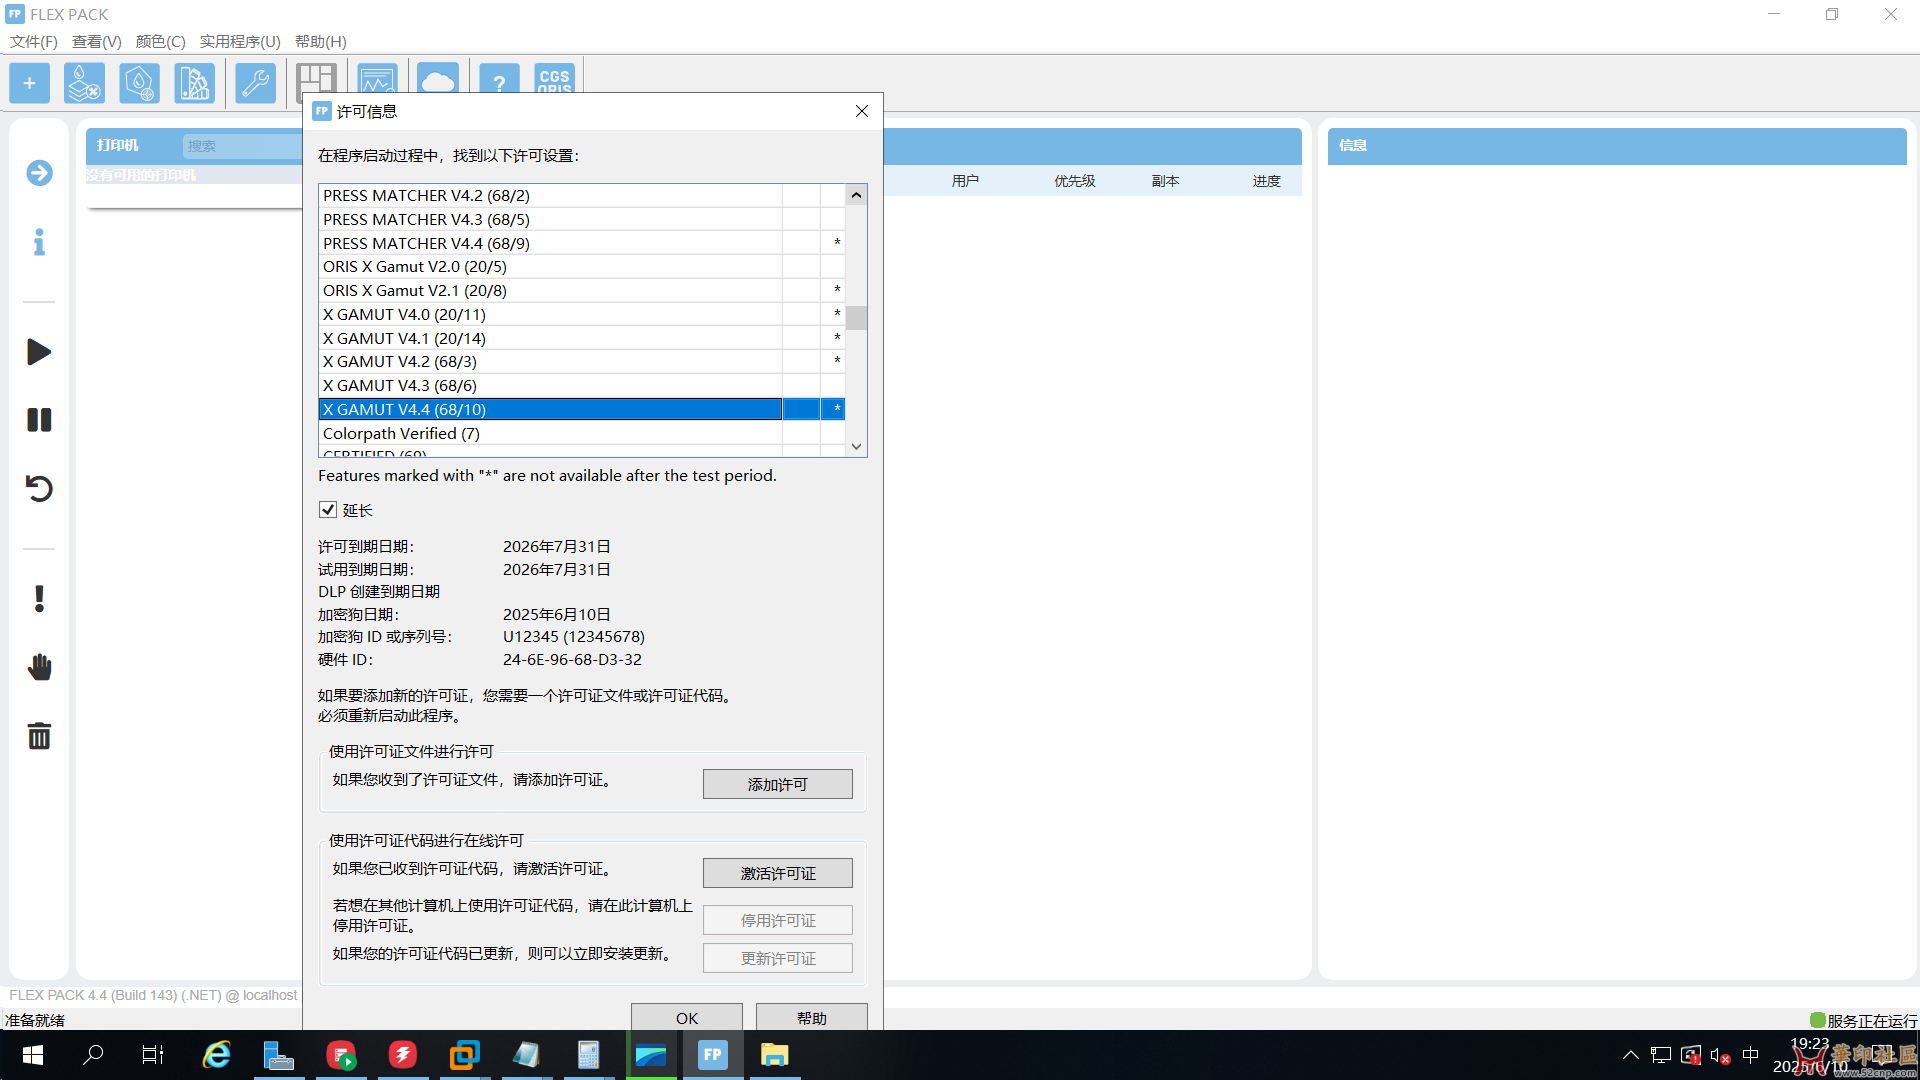Open Internet Explorer from taskbar

pos(216,1055)
